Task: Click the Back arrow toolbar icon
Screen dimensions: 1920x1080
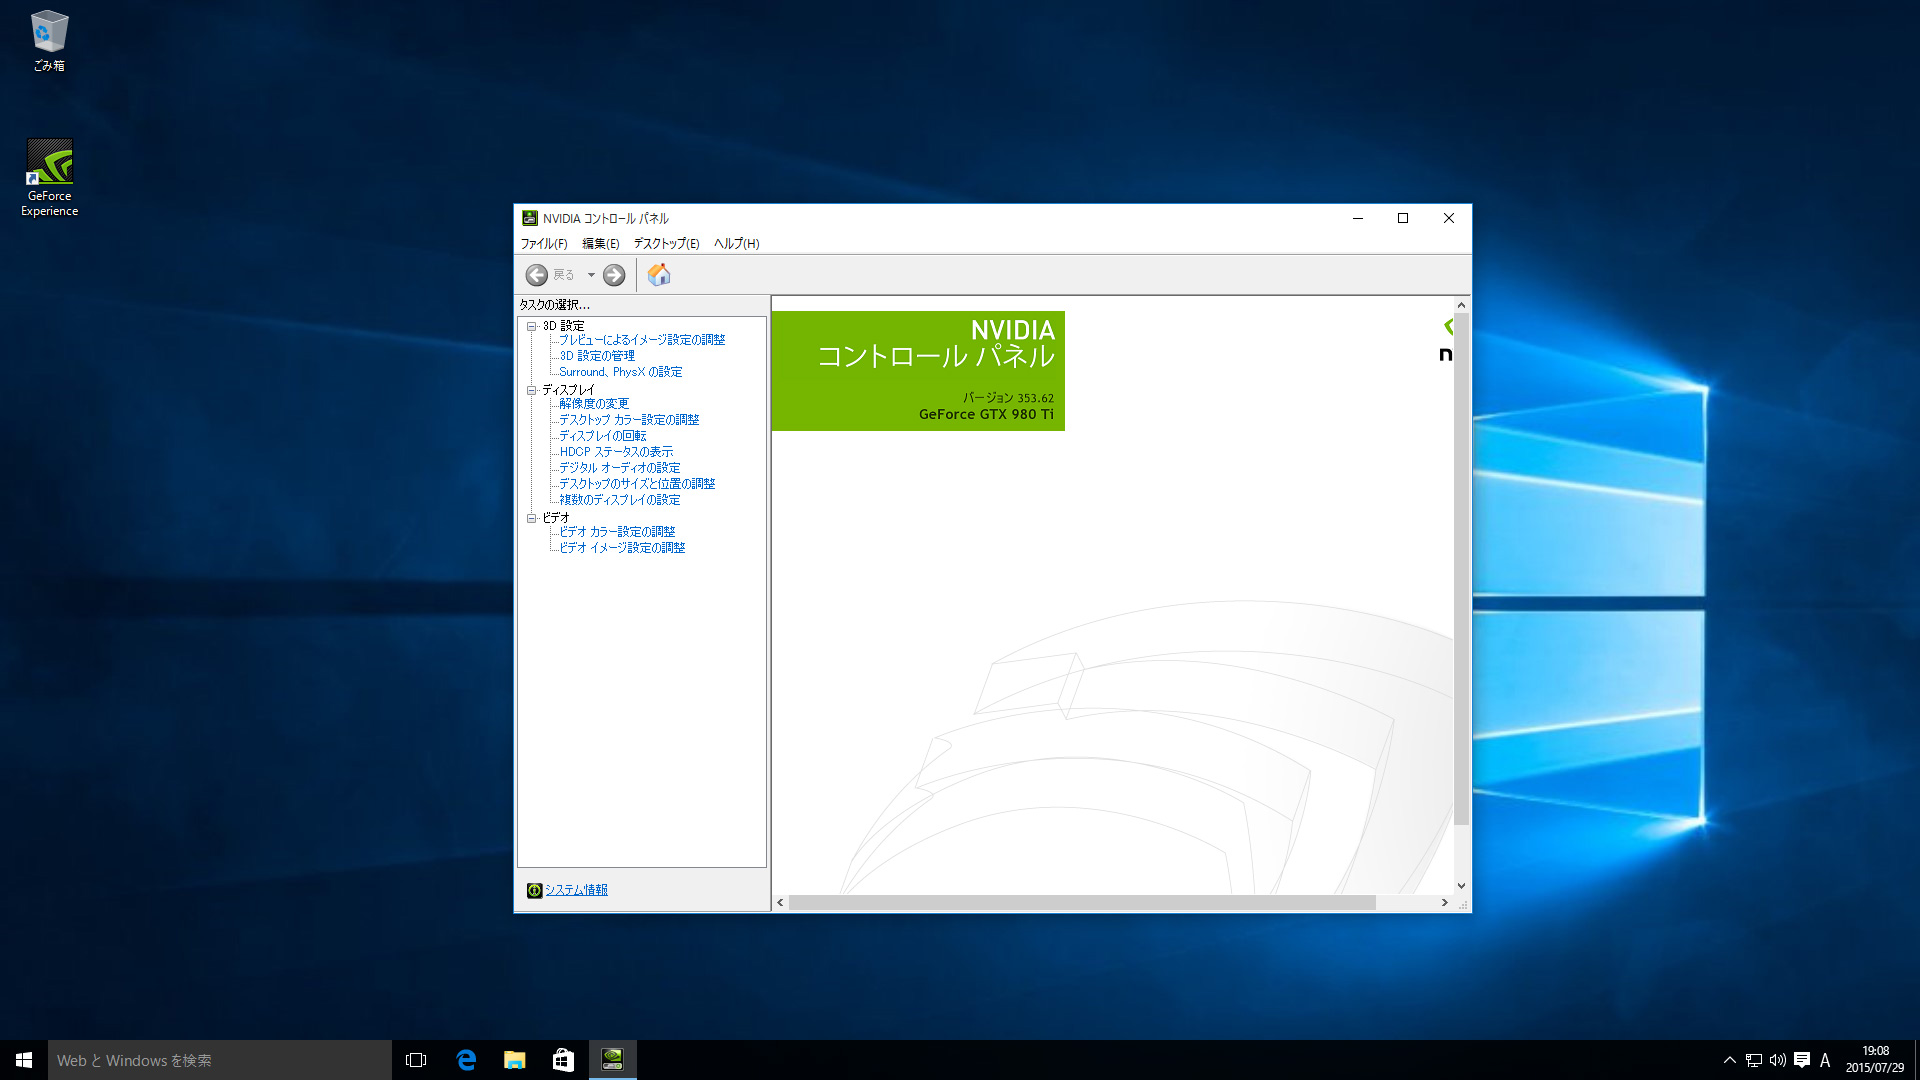Action: tap(537, 275)
